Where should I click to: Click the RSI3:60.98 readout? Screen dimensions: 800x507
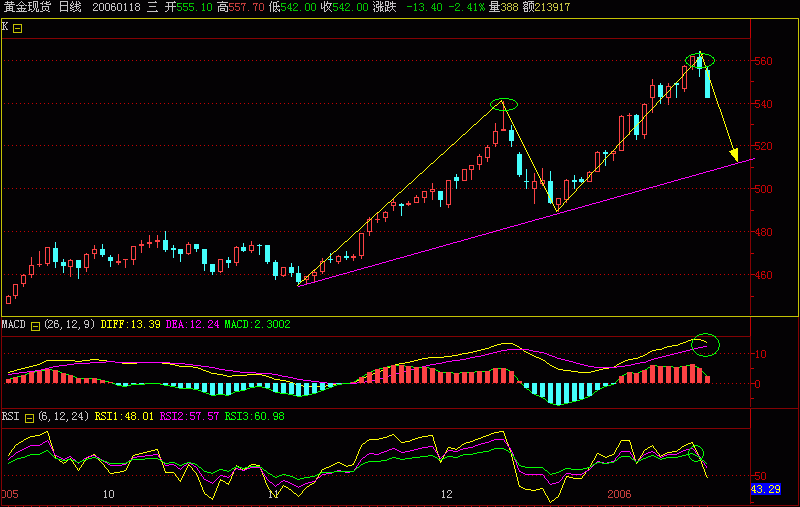tap(255, 417)
